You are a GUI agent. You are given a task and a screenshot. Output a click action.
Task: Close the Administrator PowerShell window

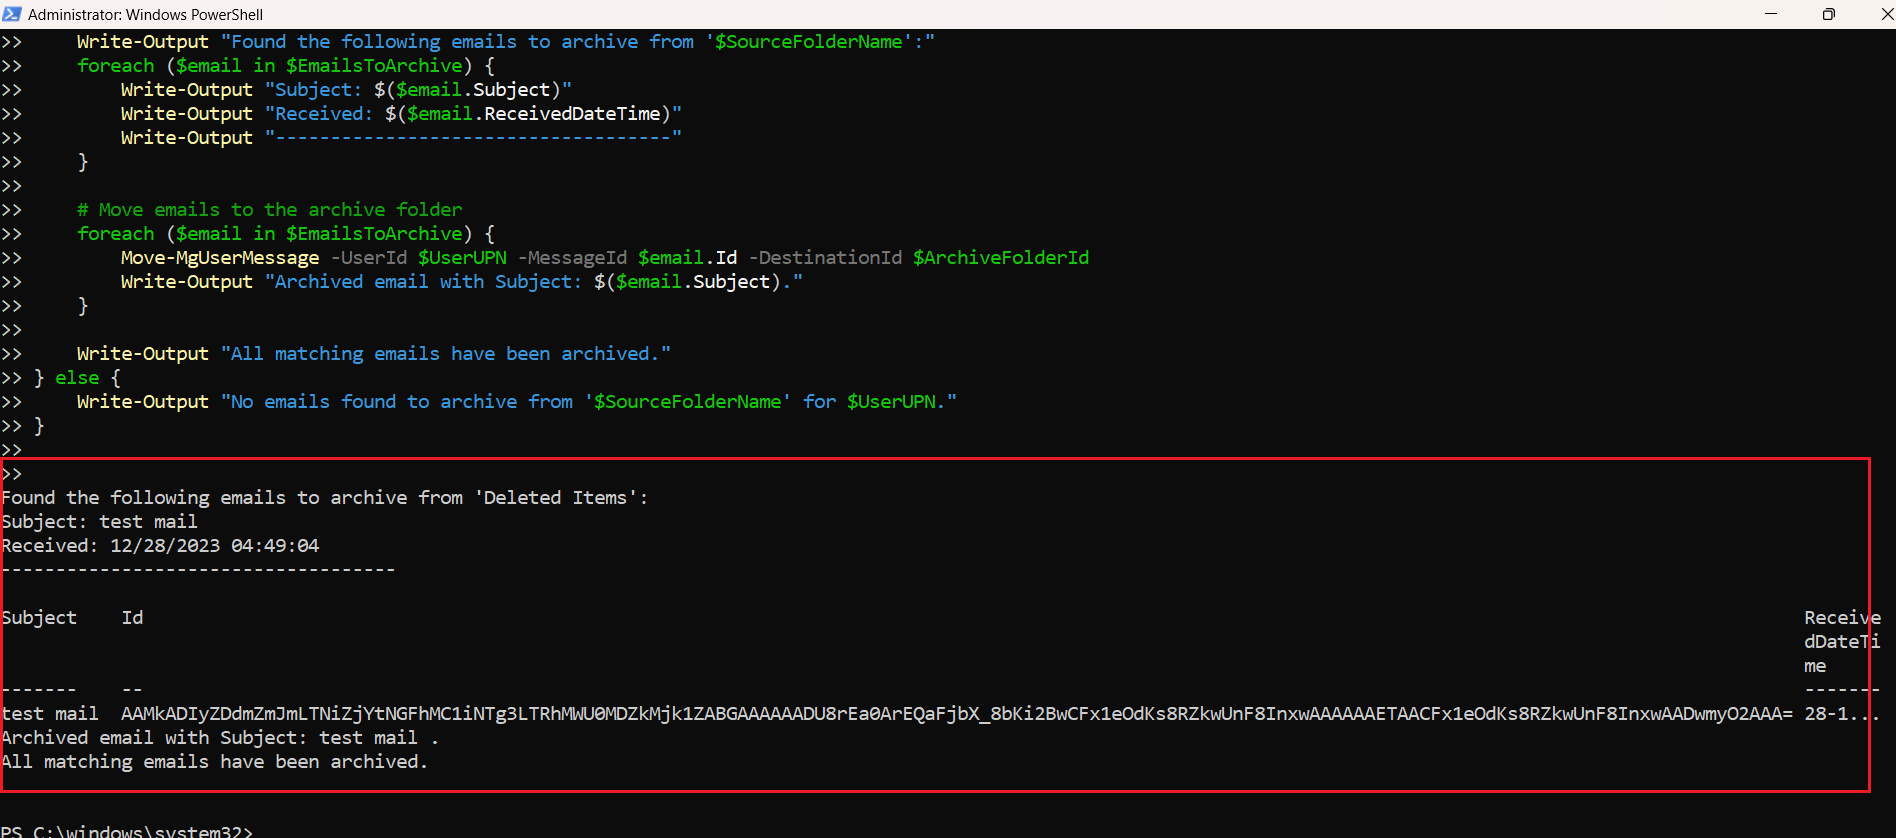(1885, 14)
